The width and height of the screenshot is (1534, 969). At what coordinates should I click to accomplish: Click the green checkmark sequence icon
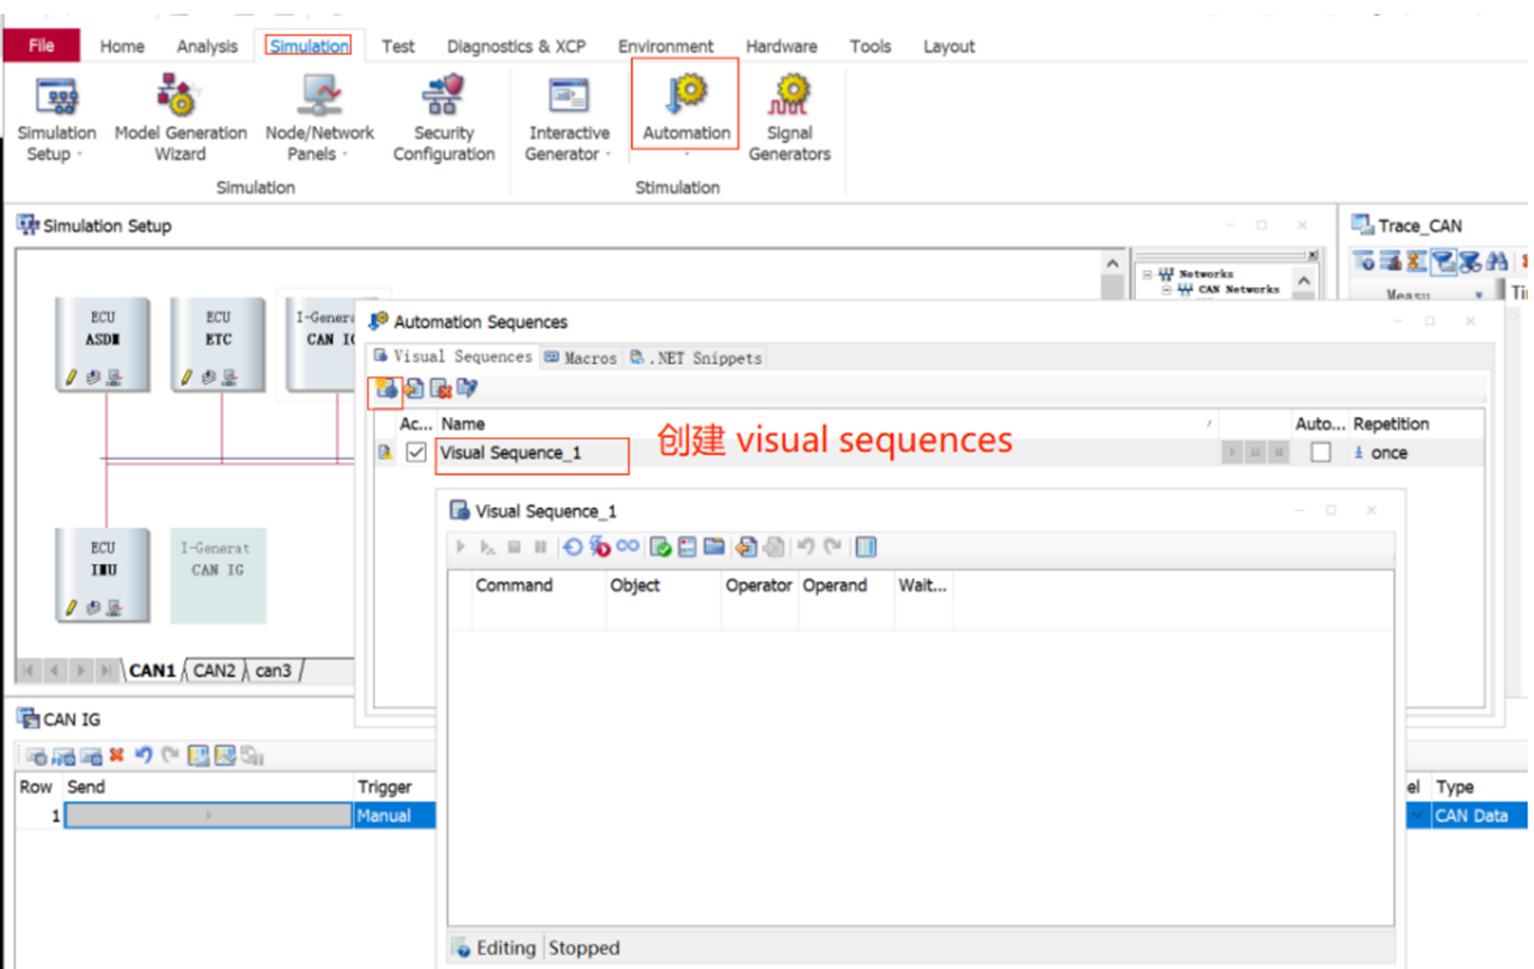pos(660,547)
